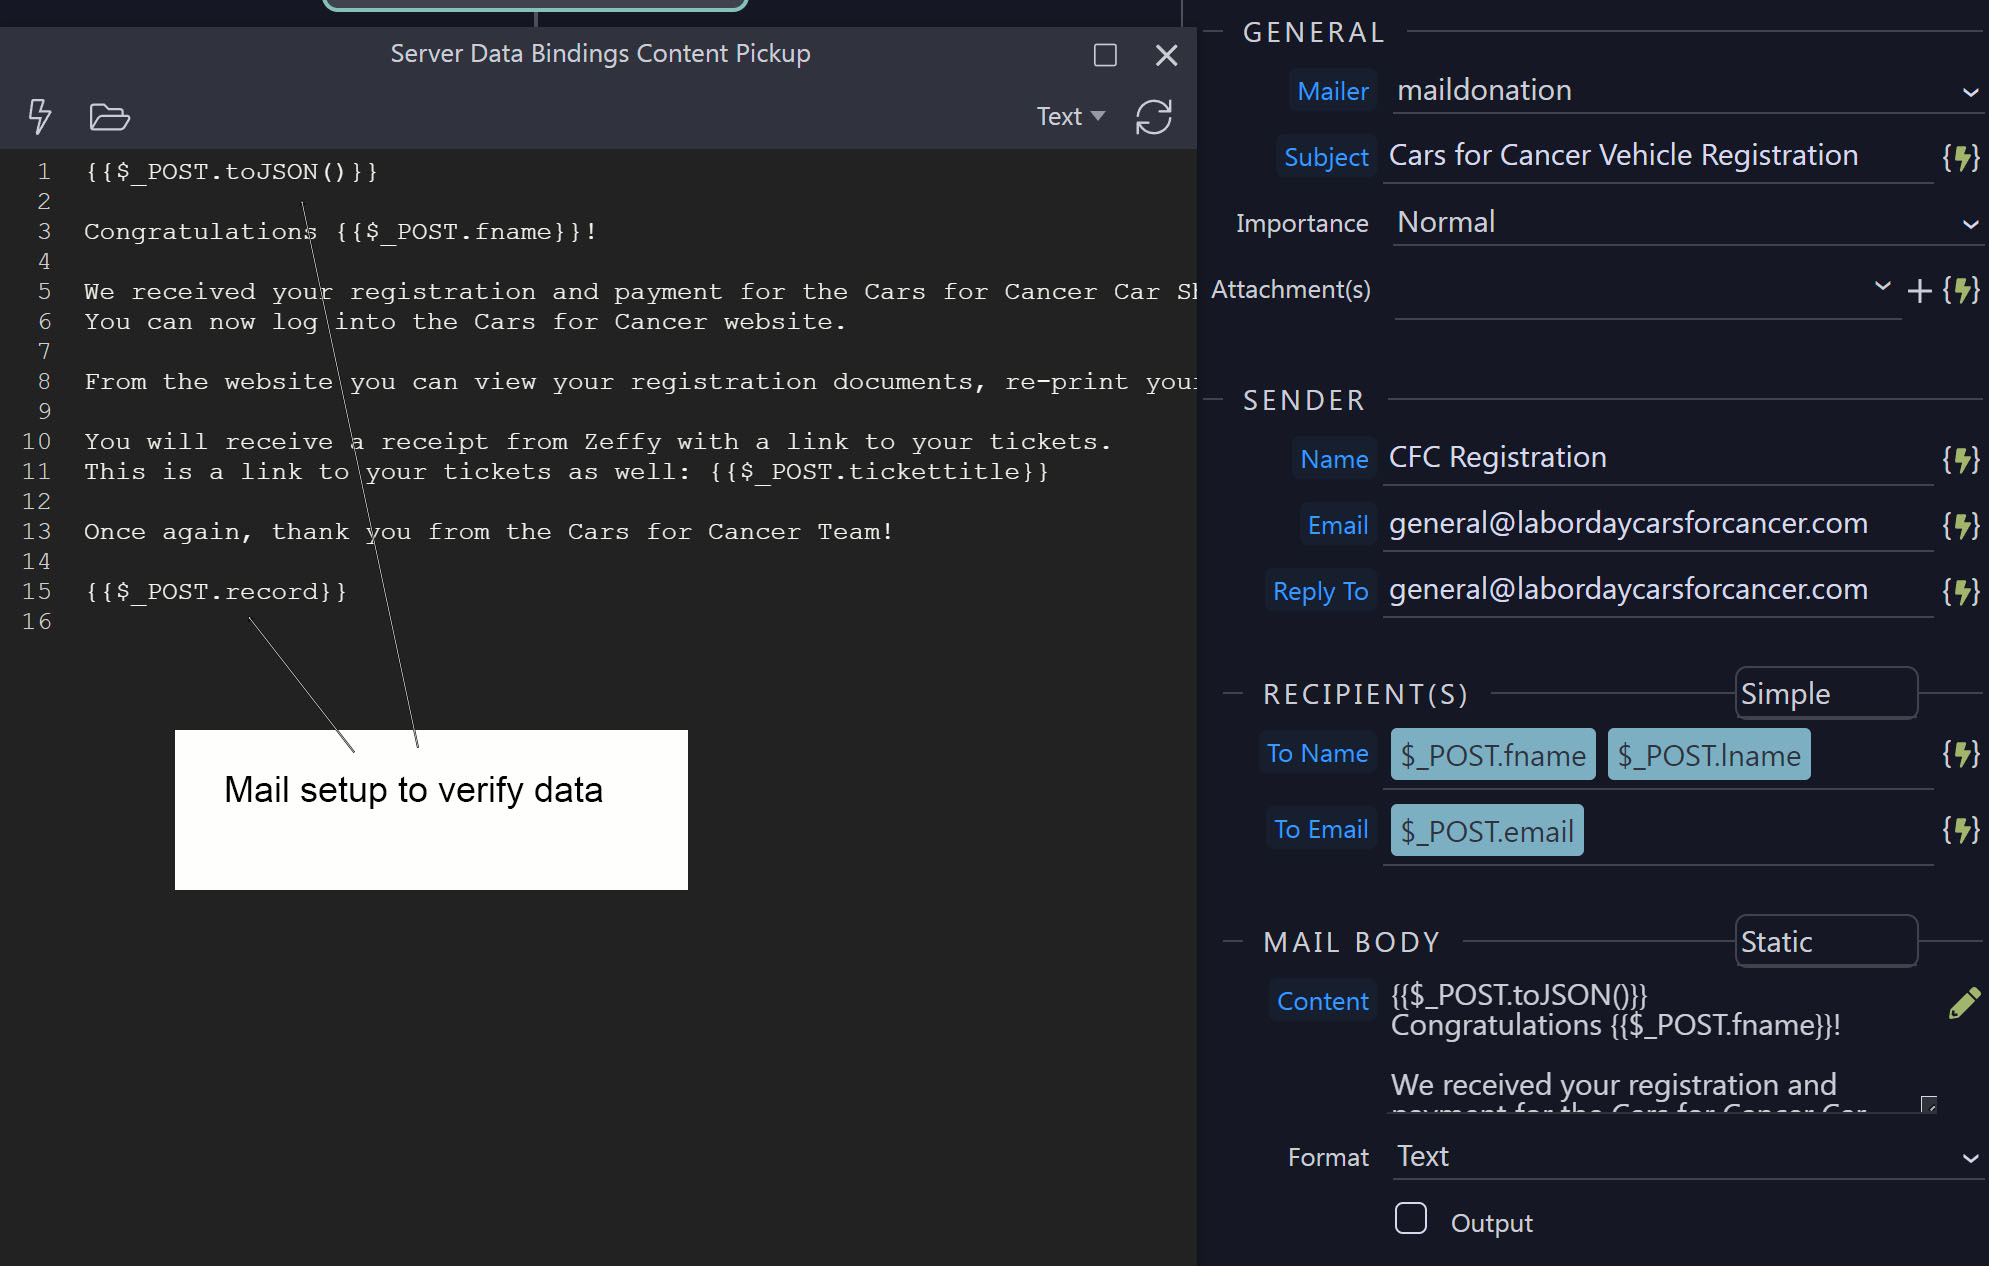Click the refresh icon in content pickup
1989x1266 pixels.
click(x=1154, y=117)
